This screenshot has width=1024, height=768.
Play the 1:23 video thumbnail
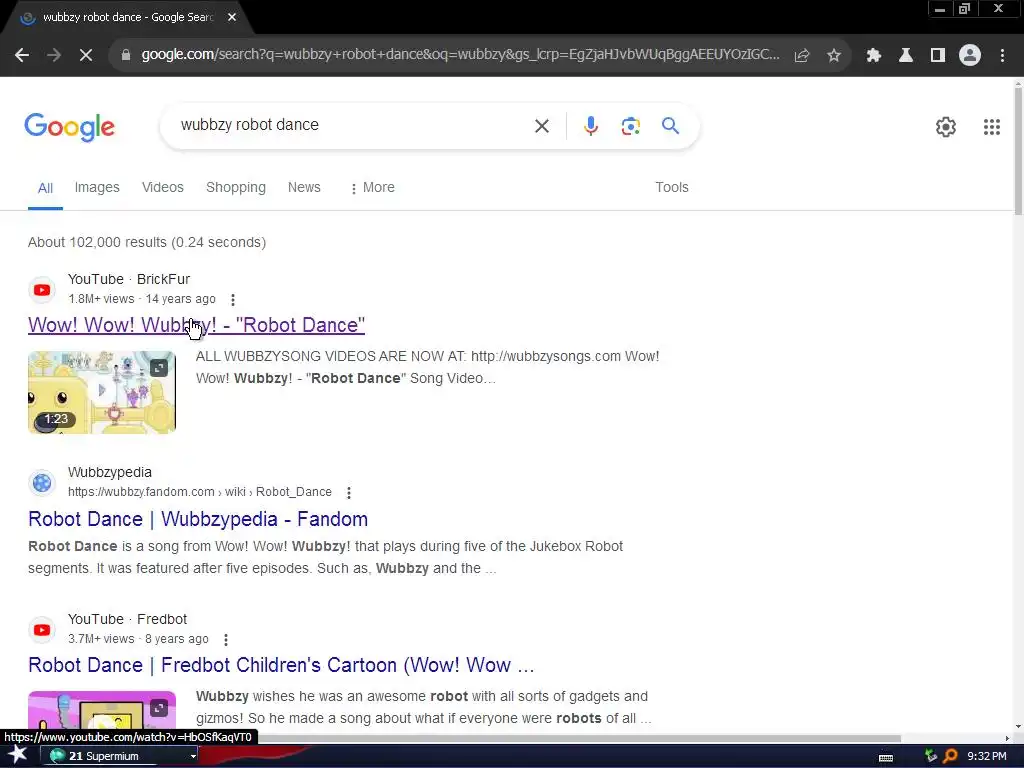coord(102,392)
